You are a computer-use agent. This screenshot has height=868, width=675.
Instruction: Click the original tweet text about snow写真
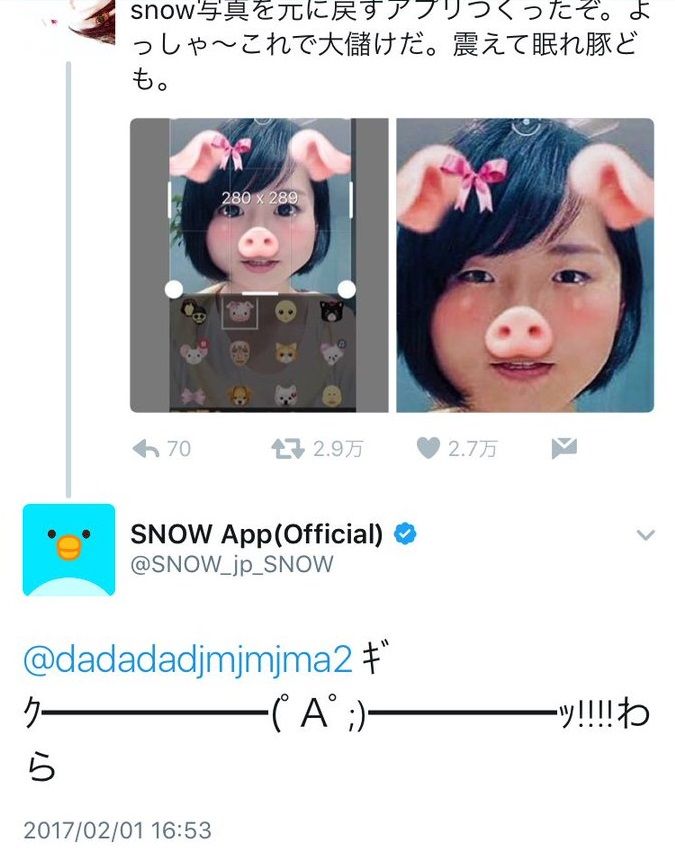pos(390,46)
